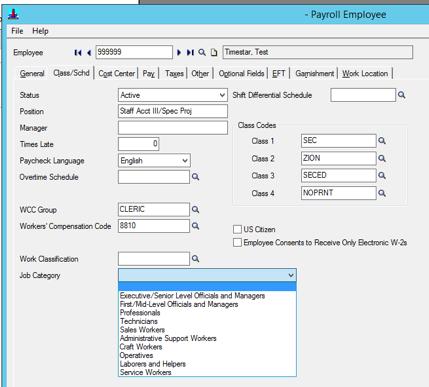Click the Workers' Compensation Code field 8810
Viewport: 429px width, 387px height.
[x=154, y=226]
